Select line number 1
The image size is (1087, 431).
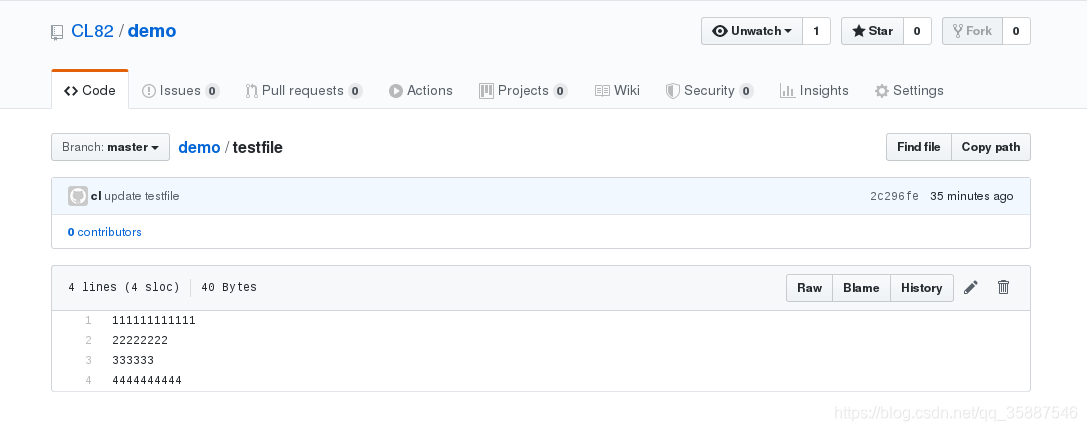point(88,320)
